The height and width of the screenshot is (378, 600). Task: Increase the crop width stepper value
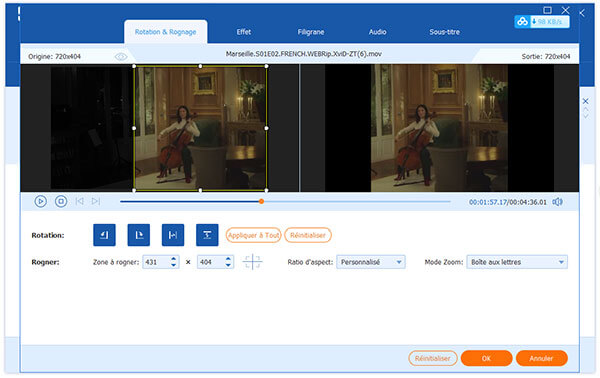pos(174,259)
